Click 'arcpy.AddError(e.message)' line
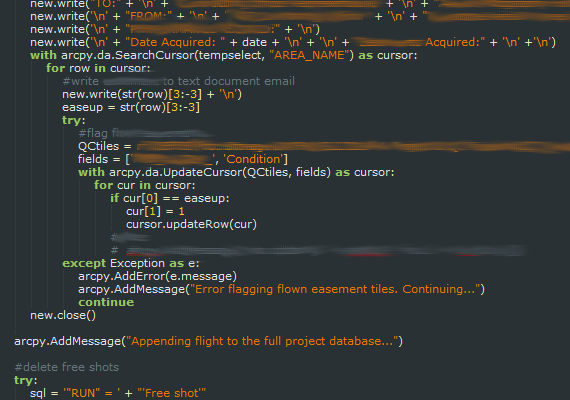 (x=157, y=276)
